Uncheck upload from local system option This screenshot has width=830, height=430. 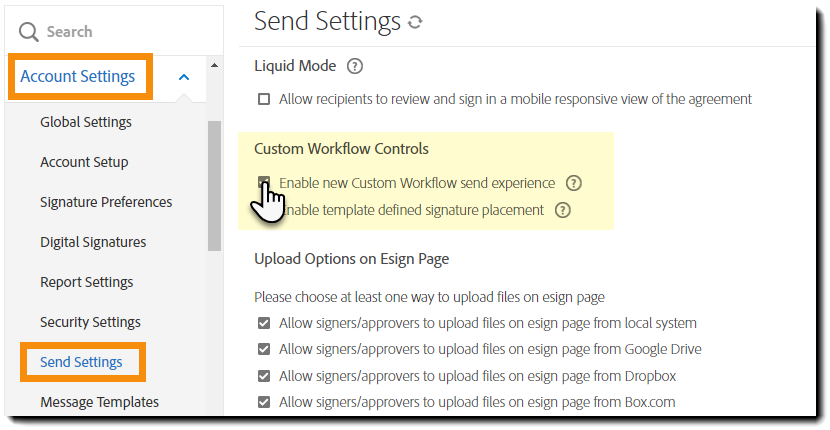264,323
